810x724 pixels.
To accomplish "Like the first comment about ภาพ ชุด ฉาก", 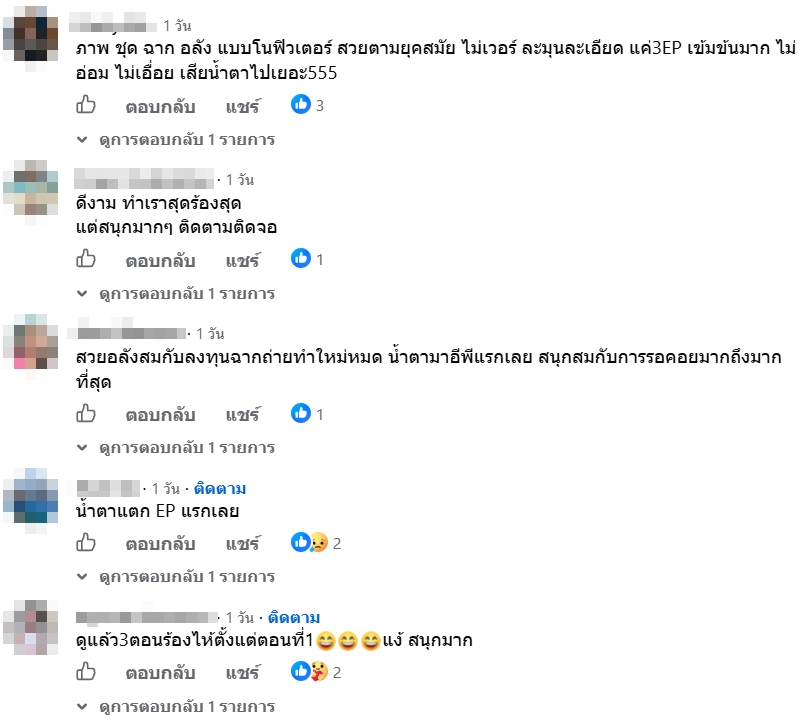I will click(86, 105).
